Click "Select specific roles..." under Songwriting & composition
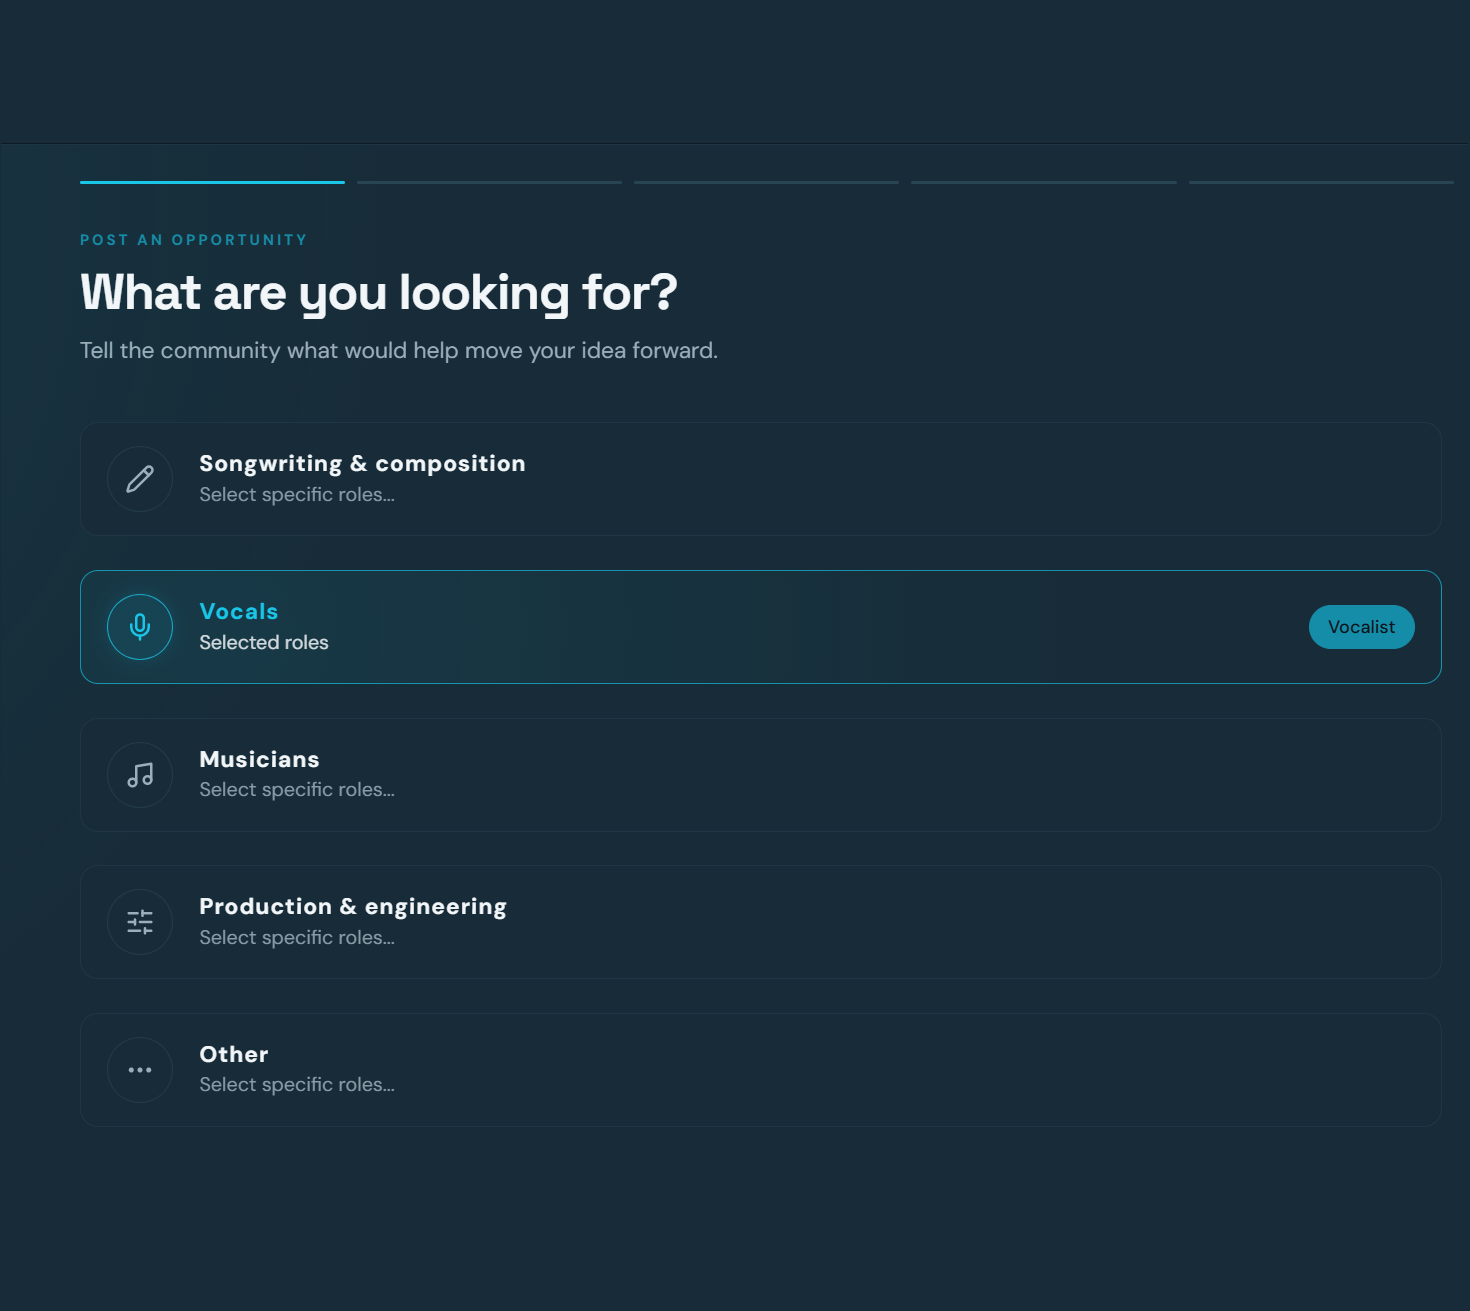This screenshot has height=1311, width=1470. (297, 494)
